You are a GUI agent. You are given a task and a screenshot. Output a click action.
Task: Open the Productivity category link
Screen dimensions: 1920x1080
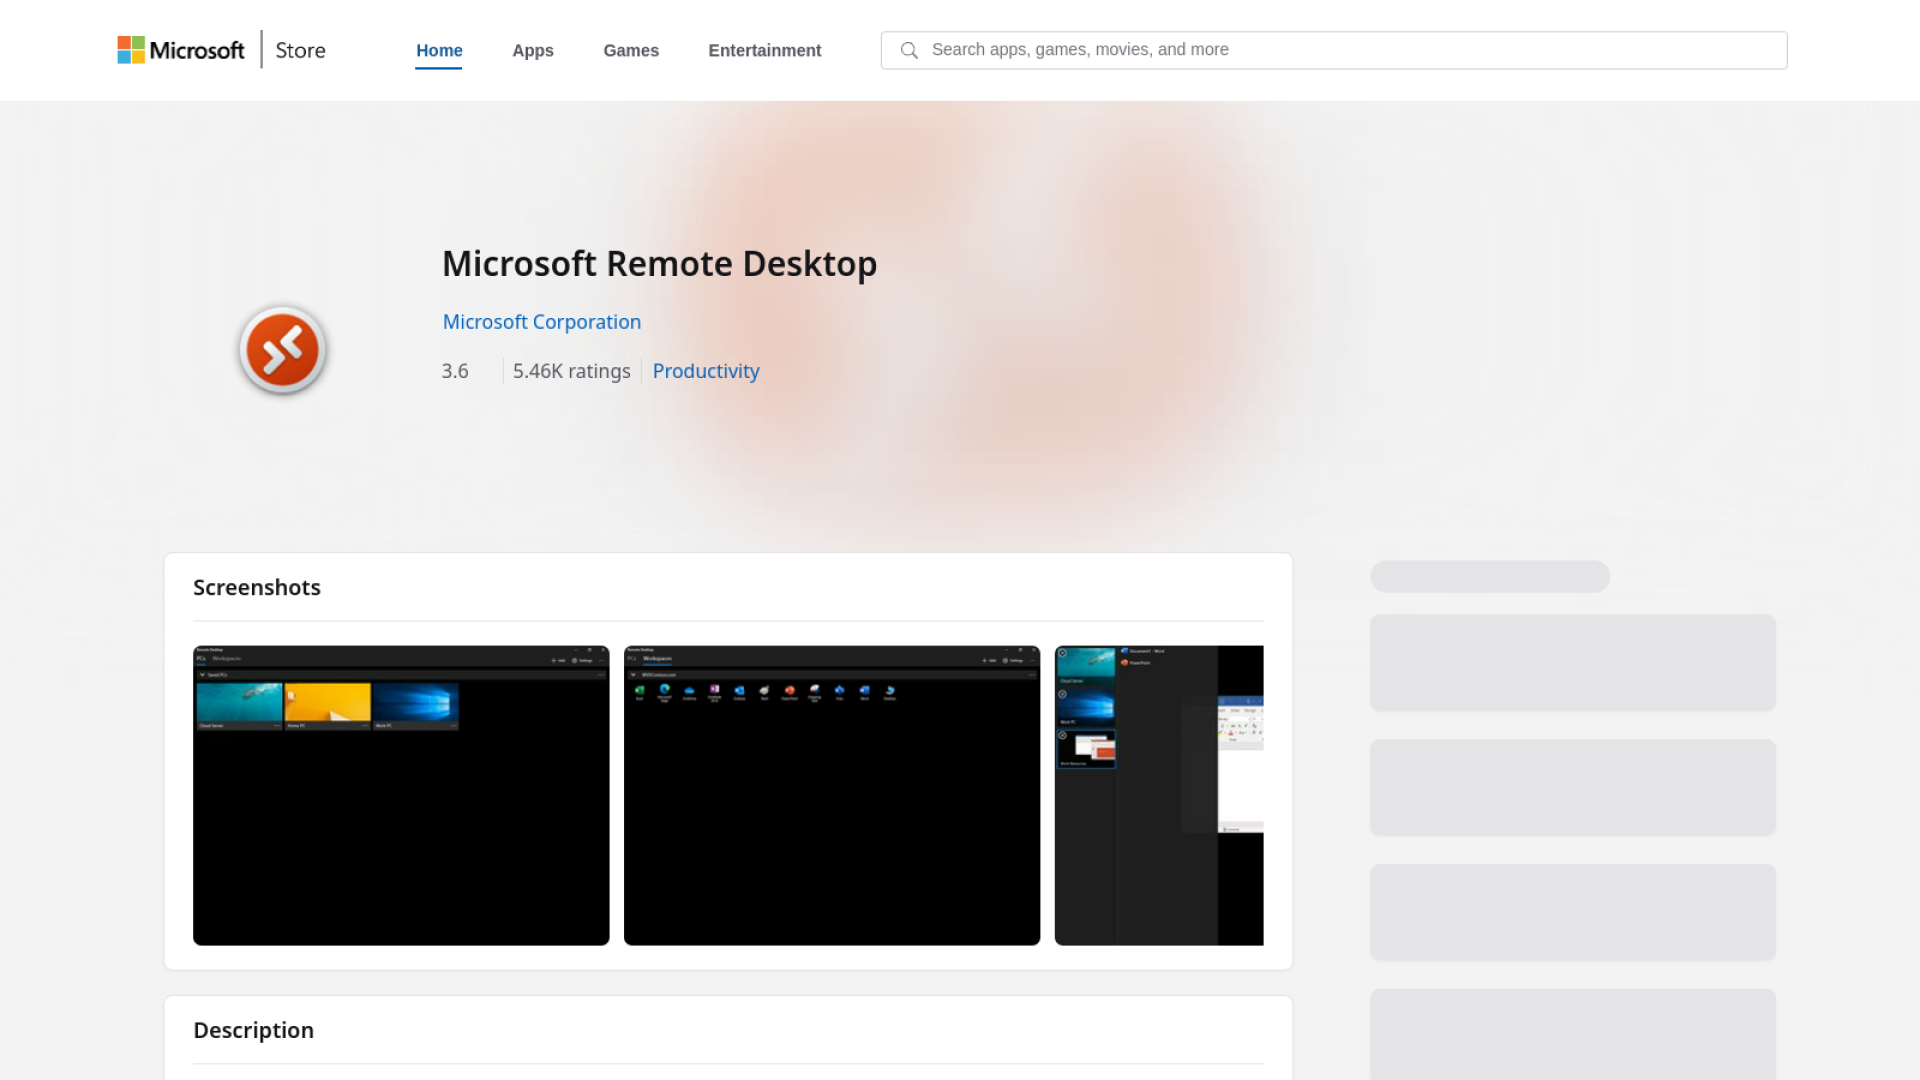tap(705, 371)
